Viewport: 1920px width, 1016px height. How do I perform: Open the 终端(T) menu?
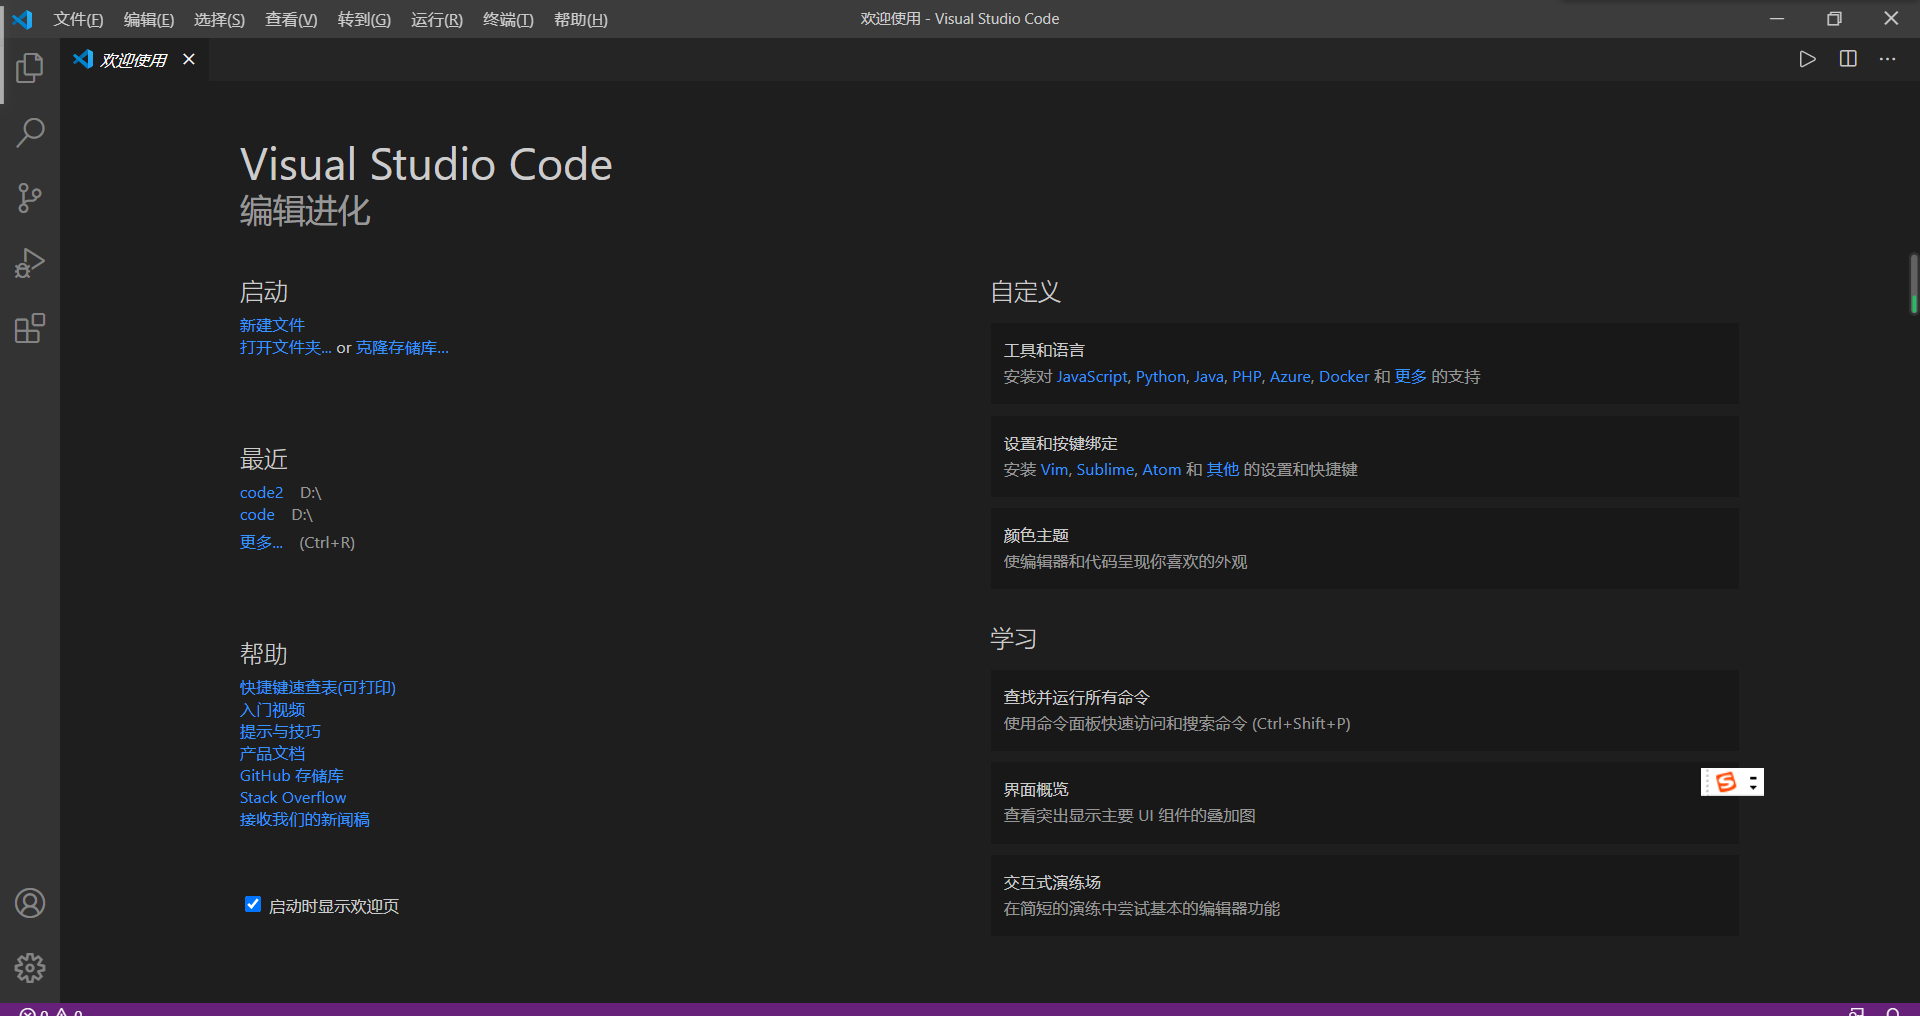click(508, 19)
